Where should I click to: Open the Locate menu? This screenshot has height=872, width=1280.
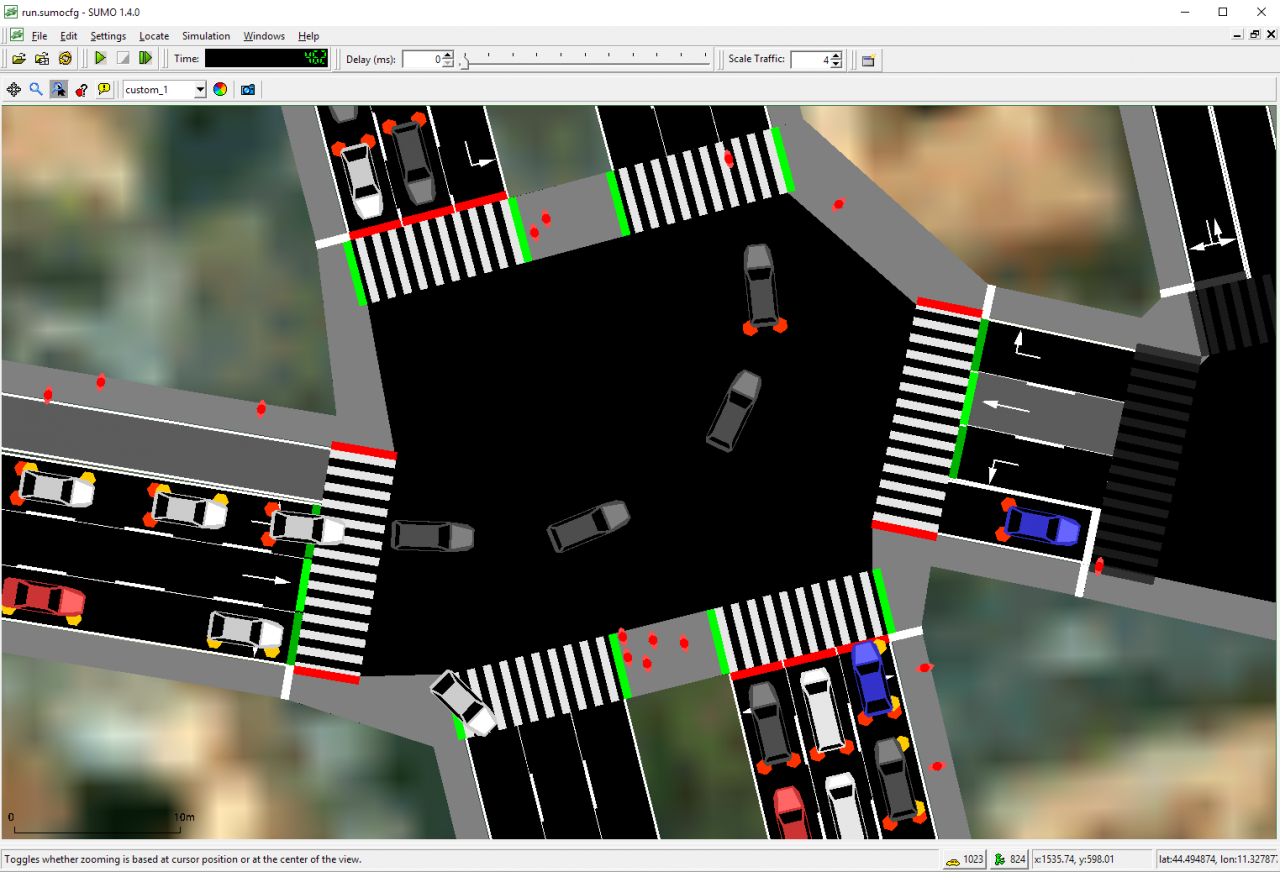tap(154, 36)
